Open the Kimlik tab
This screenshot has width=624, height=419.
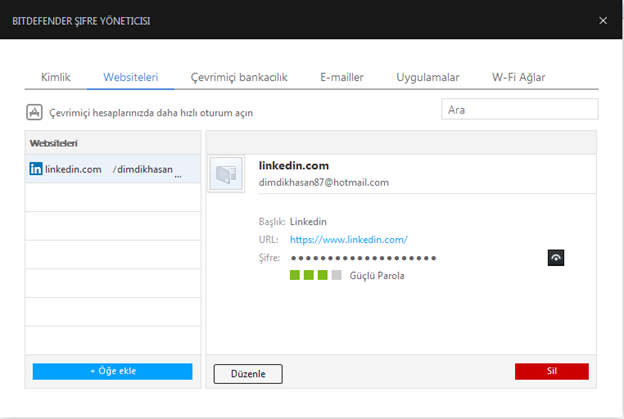click(x=56, y=77)
